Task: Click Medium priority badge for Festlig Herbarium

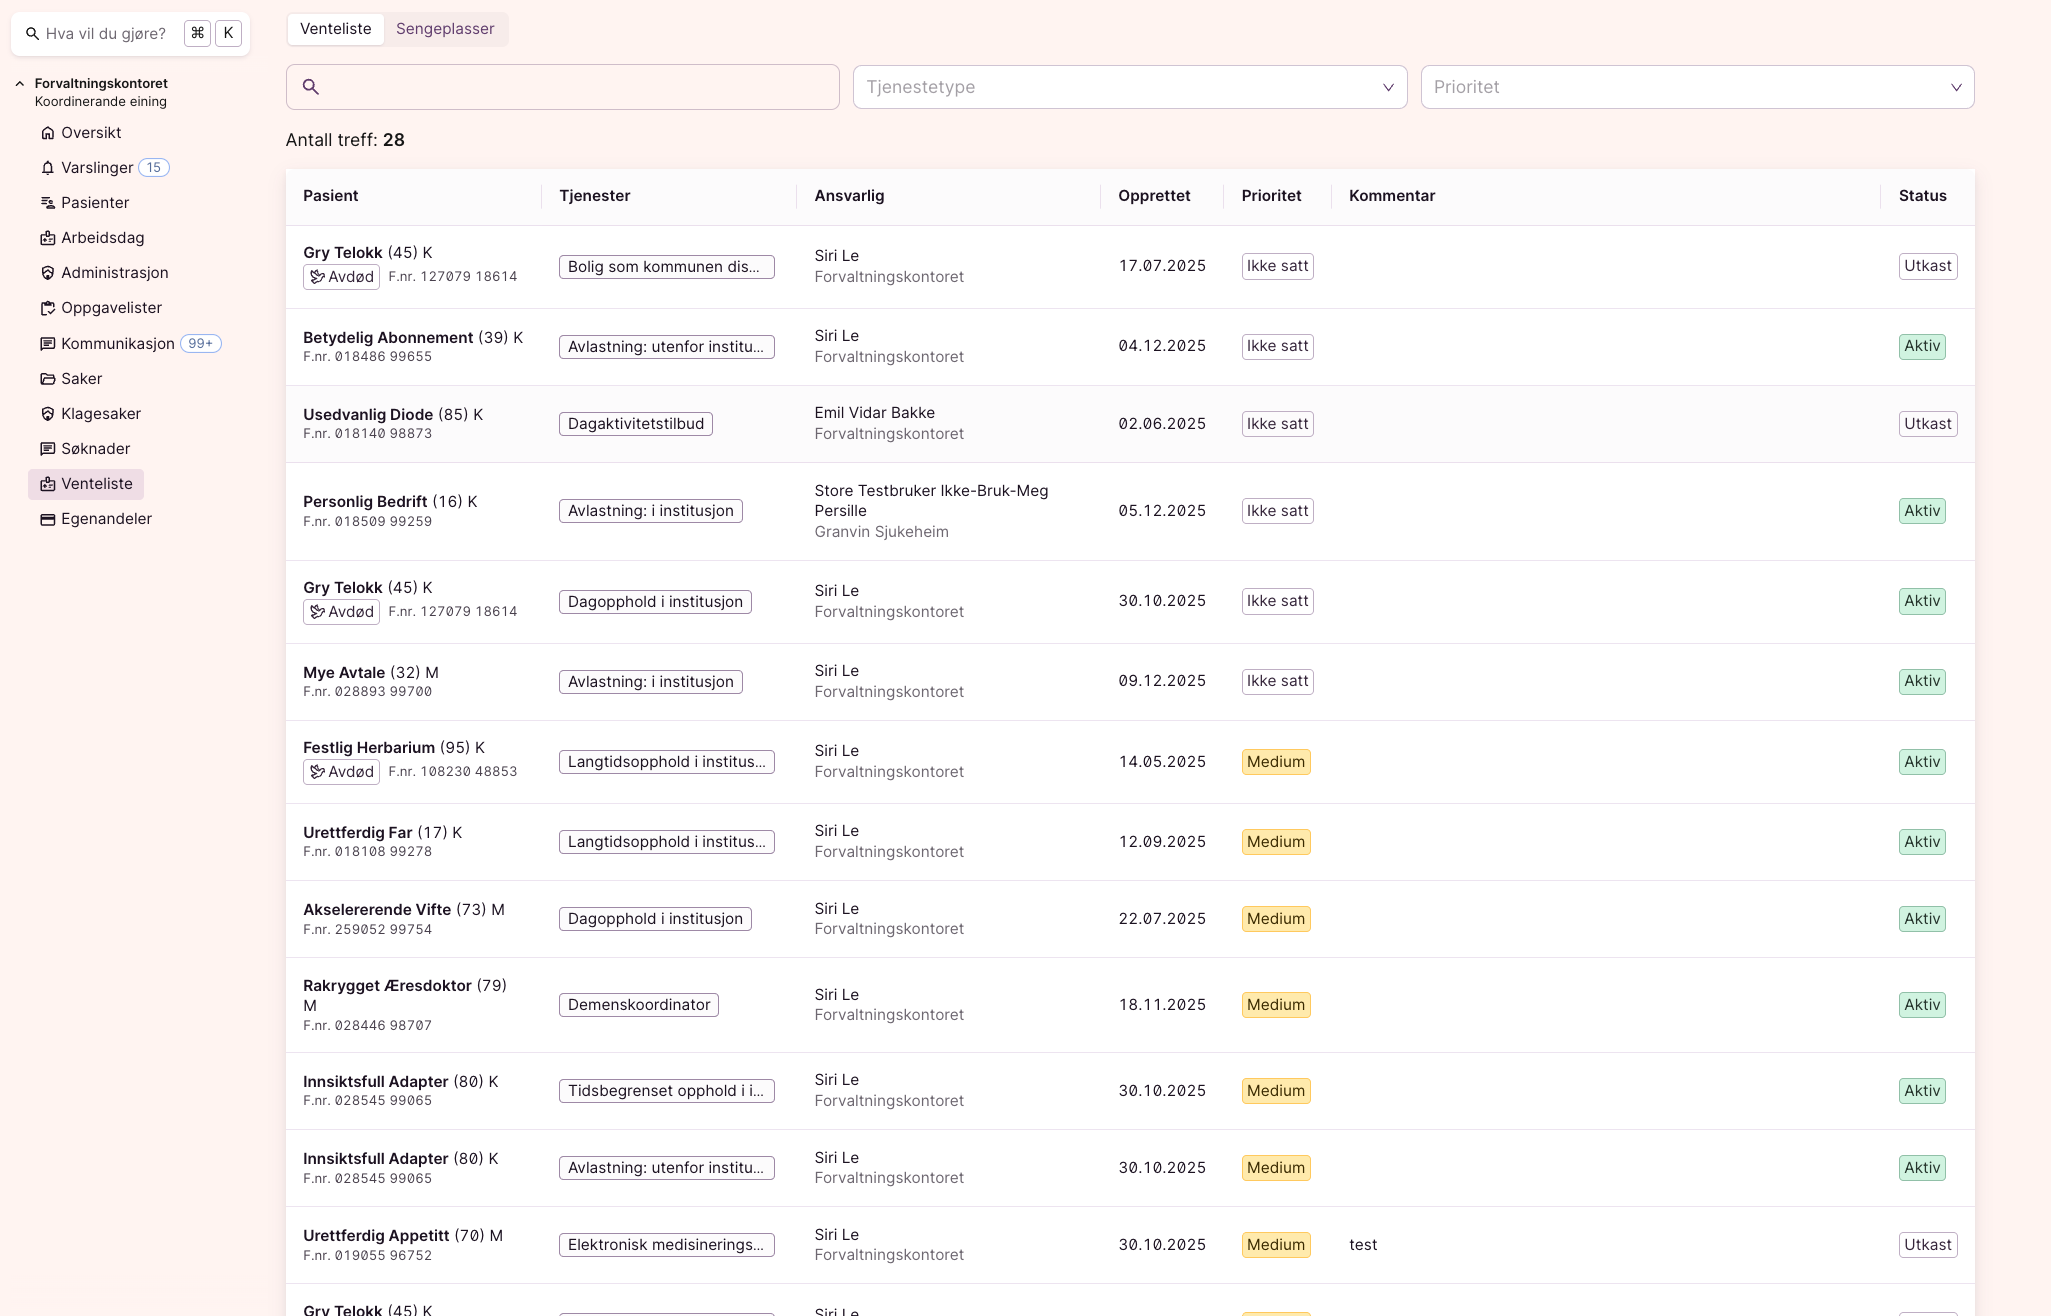Action: point(1275,762)
